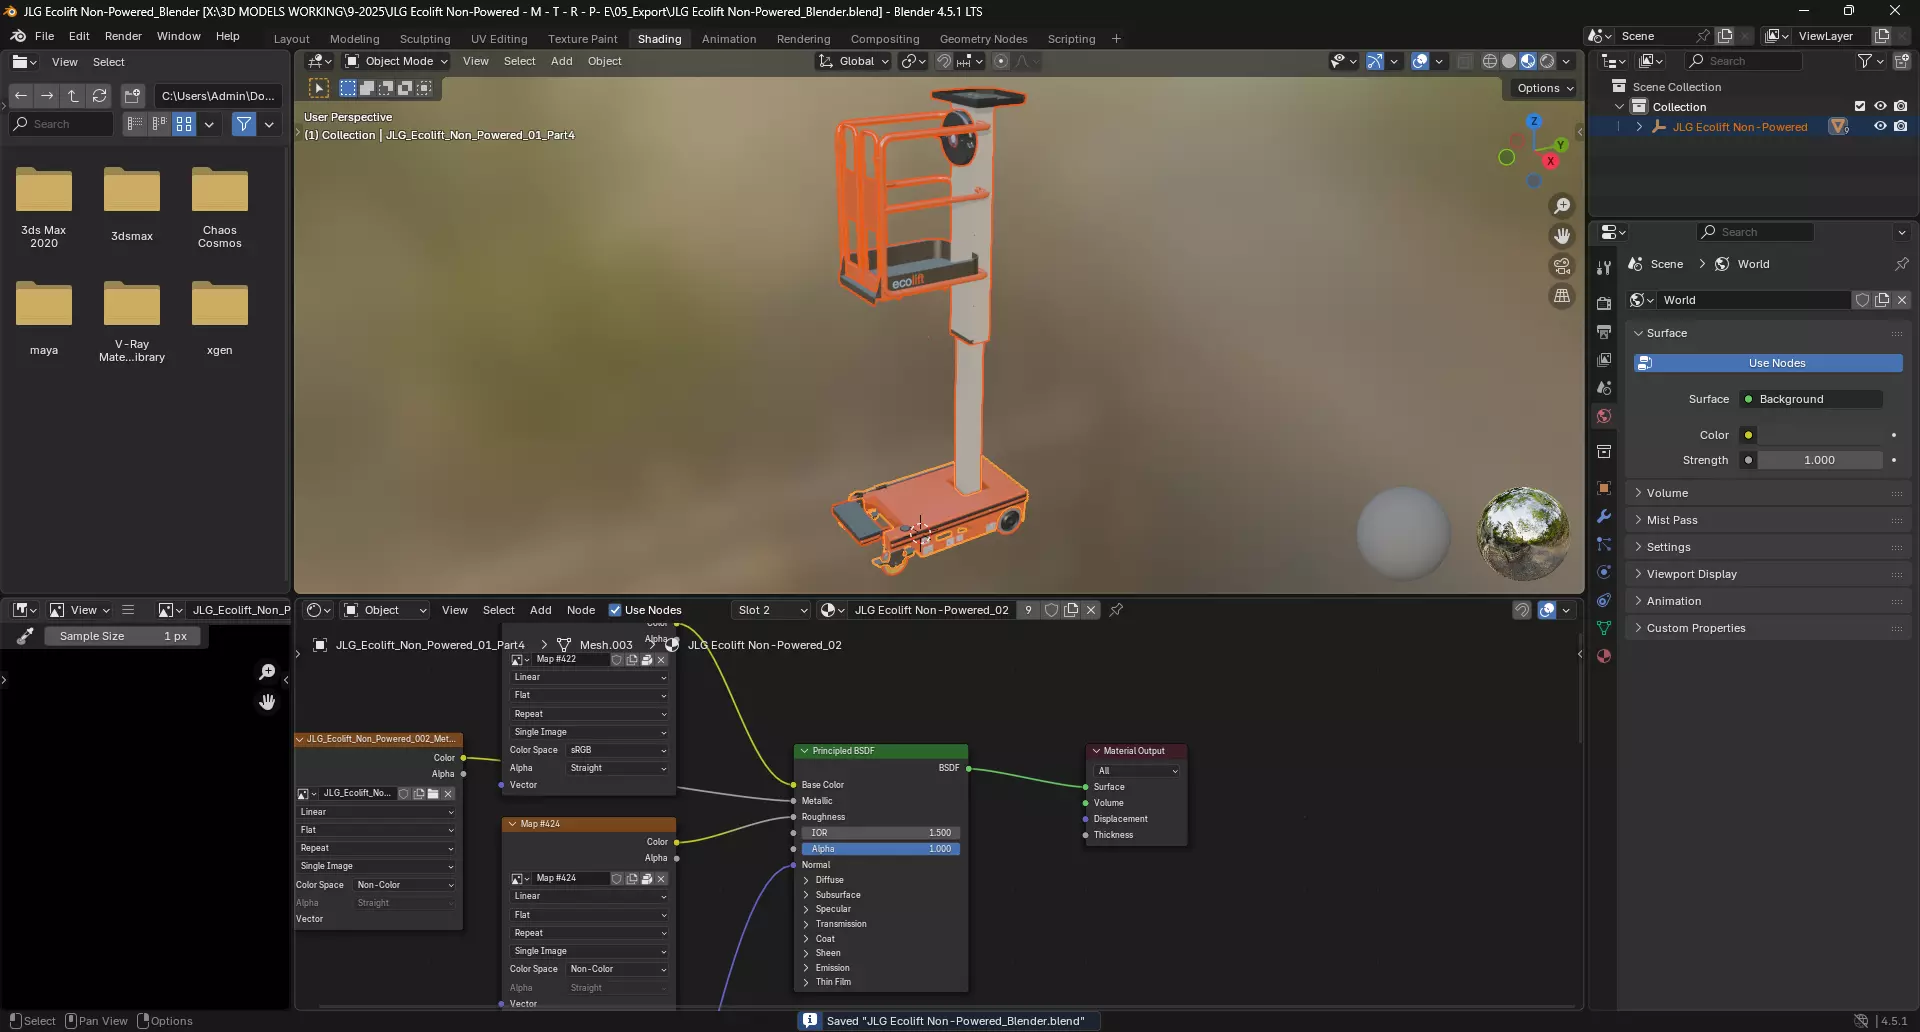Open the Tool properties tab
This screenshot has height=1032, width=1920.
1604,267
